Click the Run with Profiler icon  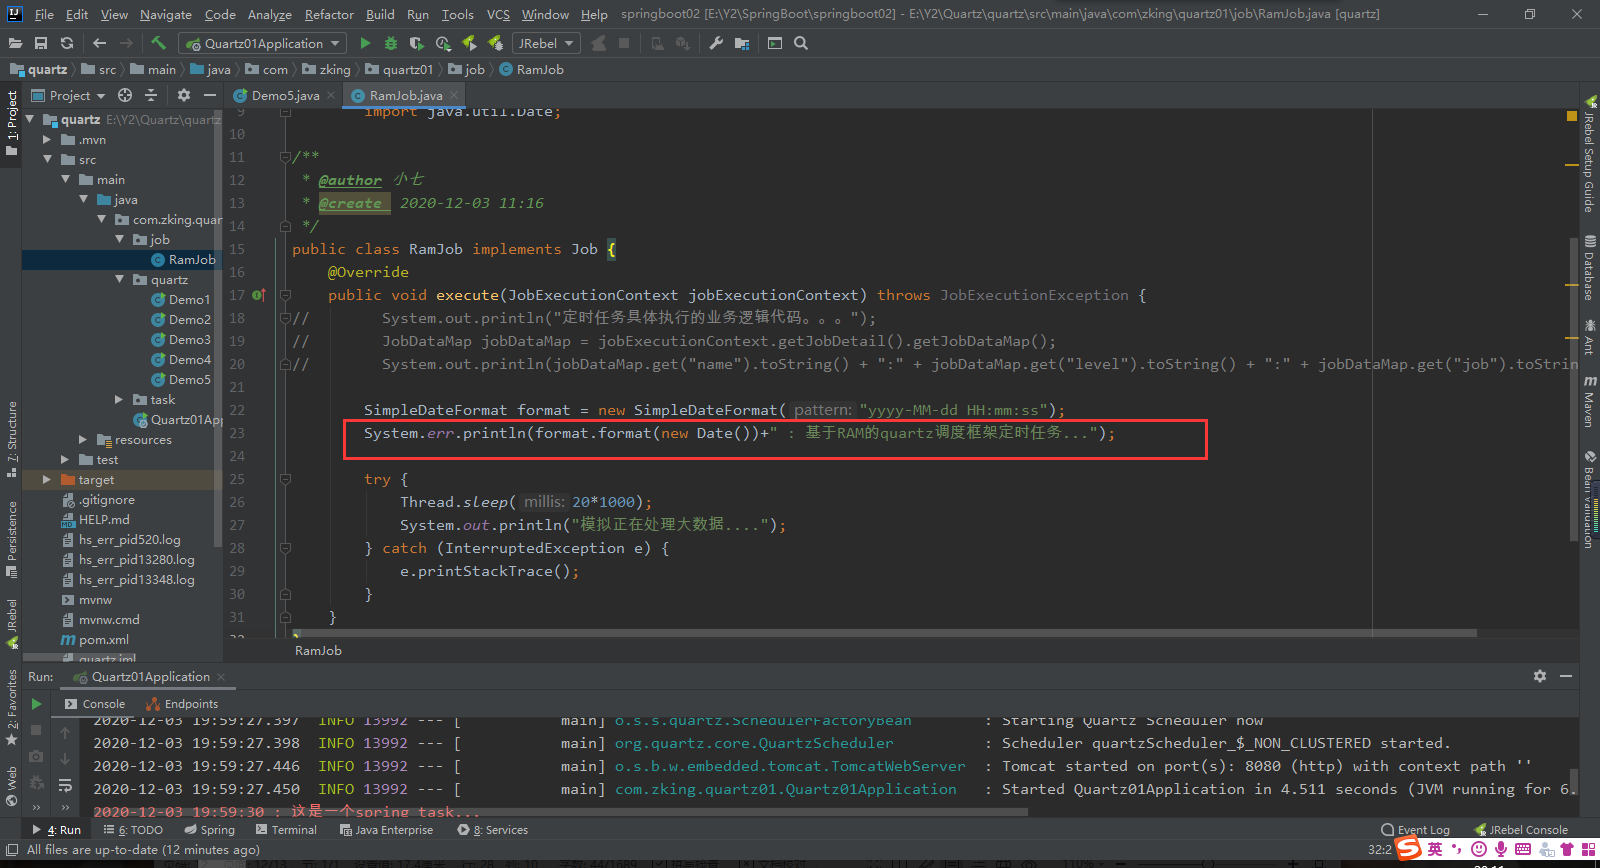pyautogui.click(x=443, y=43)
